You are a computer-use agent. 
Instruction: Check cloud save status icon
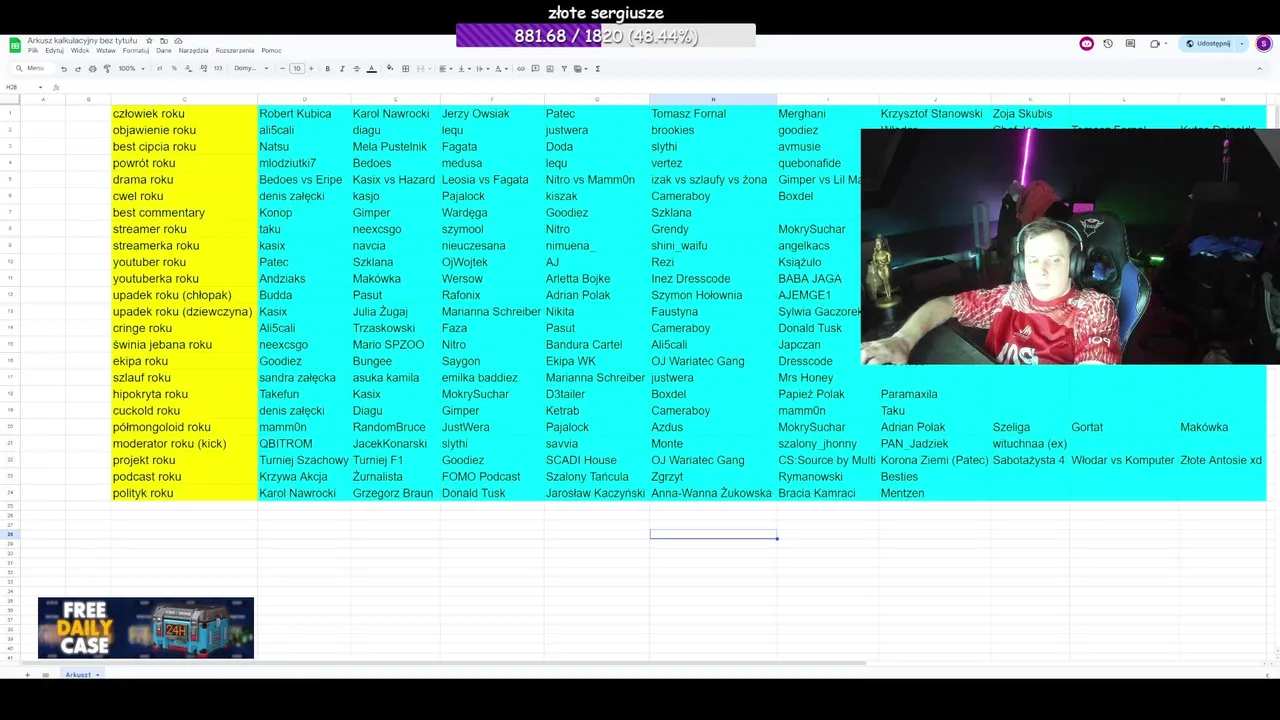pyautogui.click(x=178, y=41)
